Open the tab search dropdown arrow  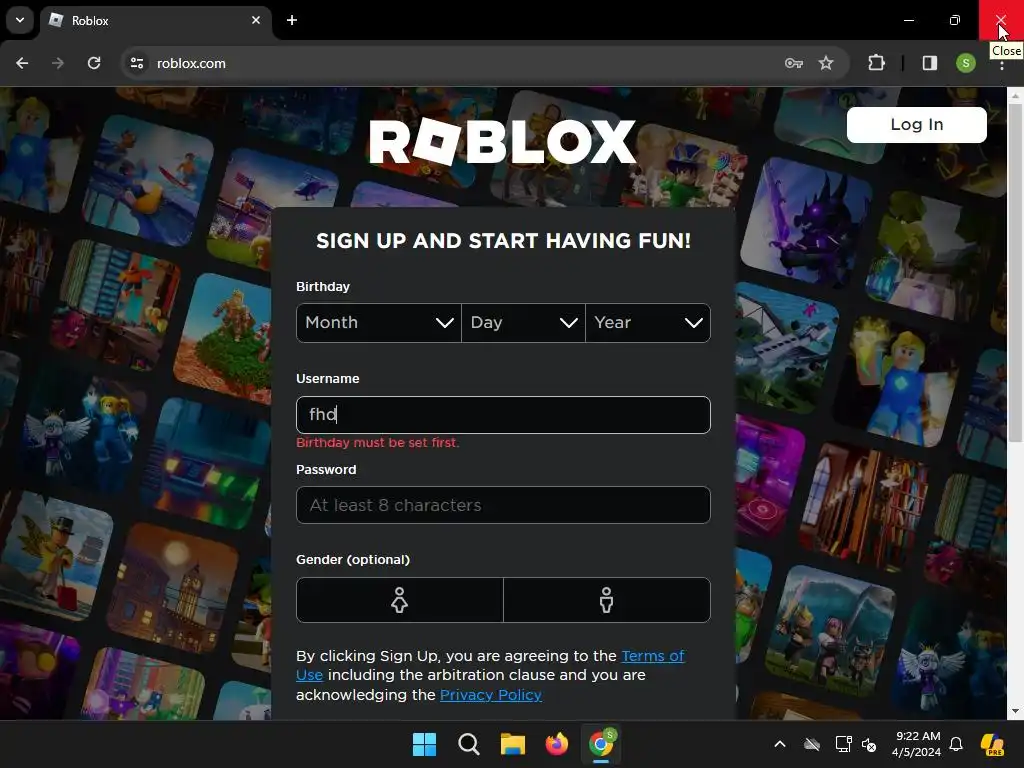(x=20, y=20)
